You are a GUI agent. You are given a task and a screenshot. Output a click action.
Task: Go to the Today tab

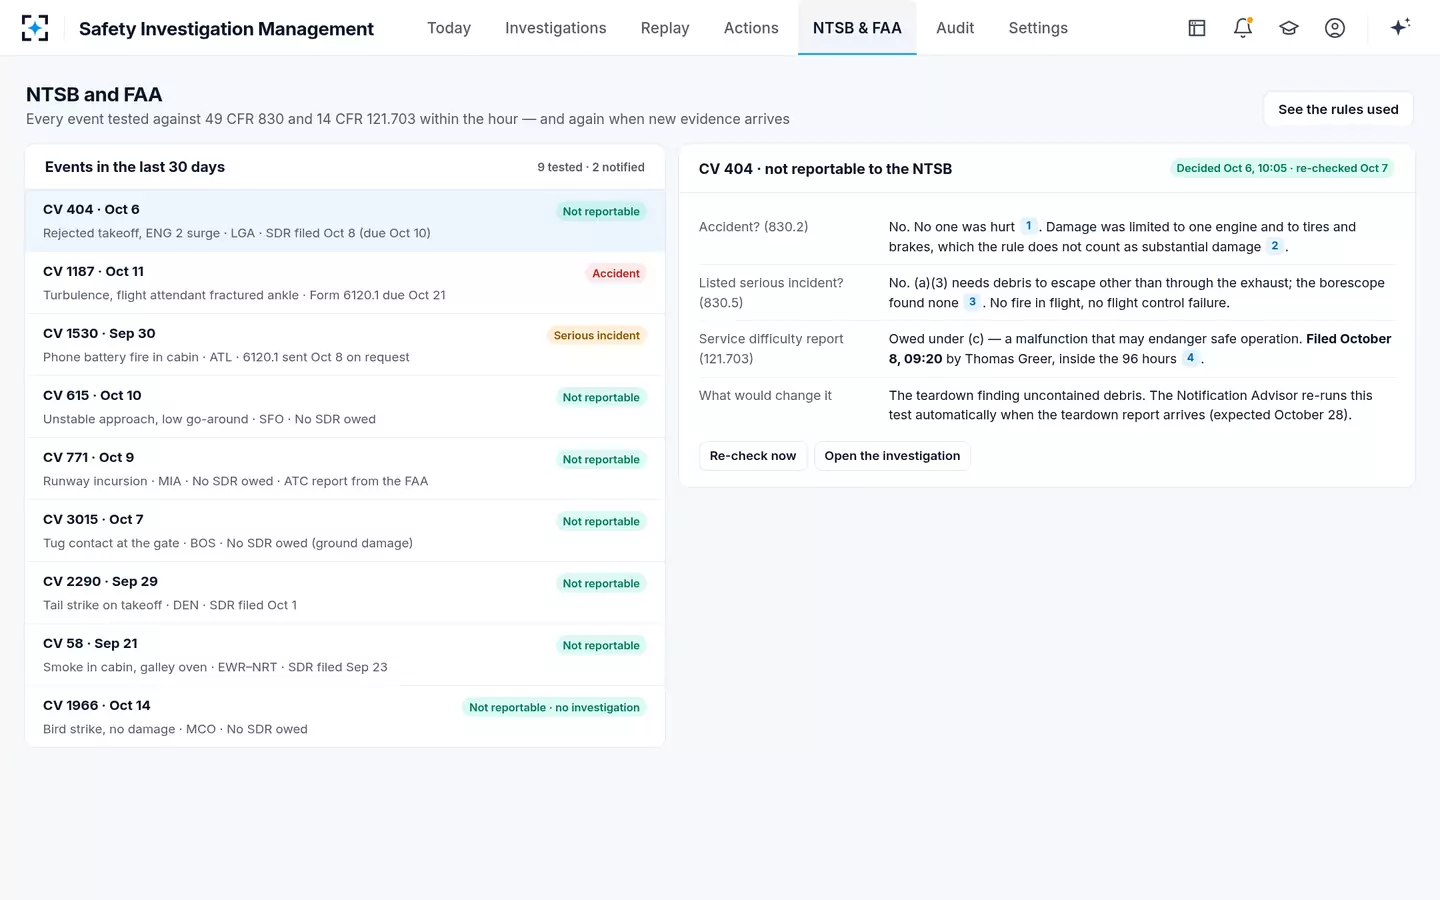tap(449, 28)
